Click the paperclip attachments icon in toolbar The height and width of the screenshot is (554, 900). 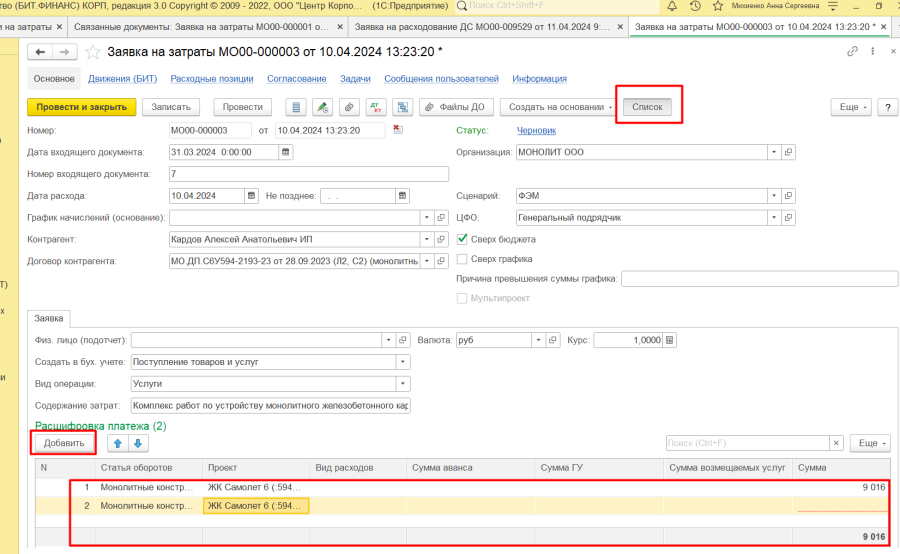click(x=349, y=107)
